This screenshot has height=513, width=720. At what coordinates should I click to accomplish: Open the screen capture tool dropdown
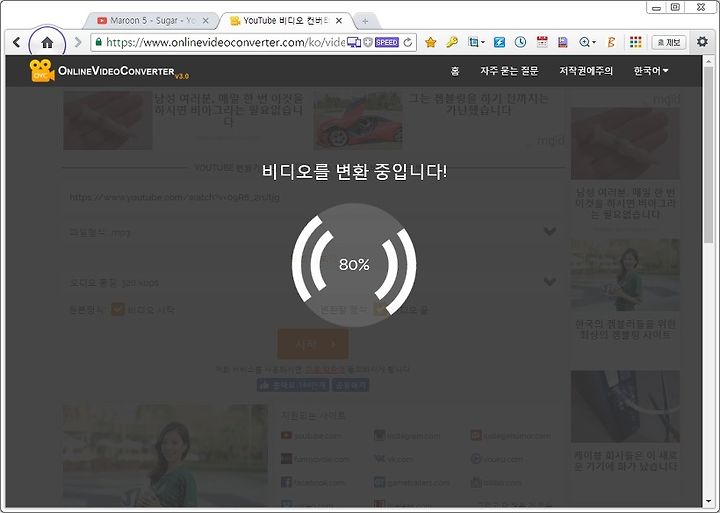point(476,42)
